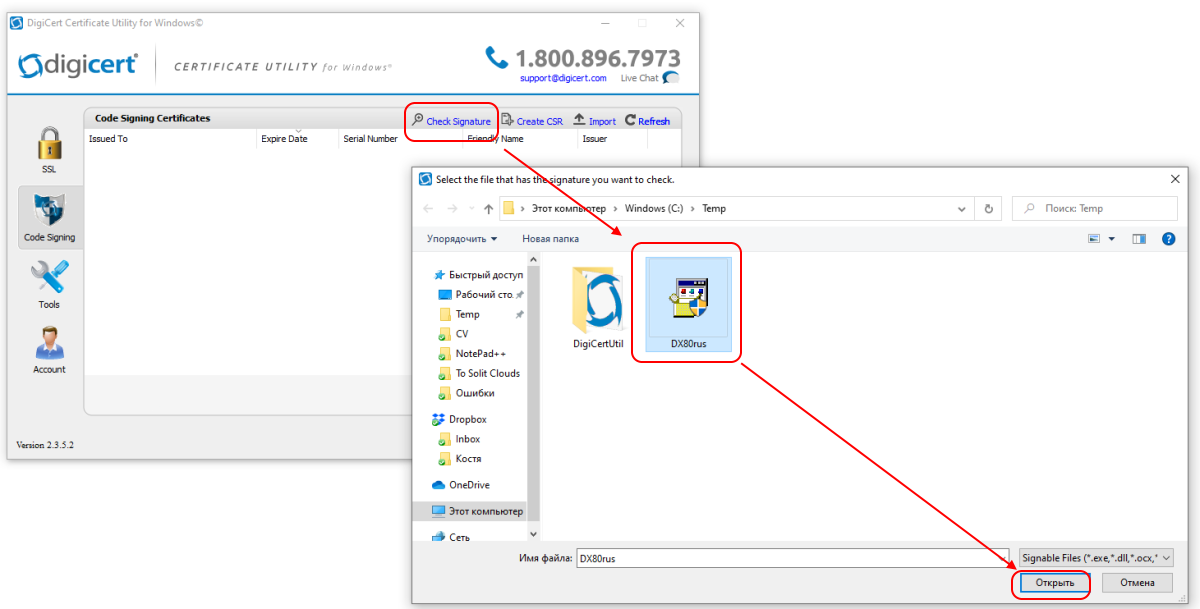Click Этот компьютер in address breadcrumb
This screenshot has width=1200, height=609.
pos(569,209)
